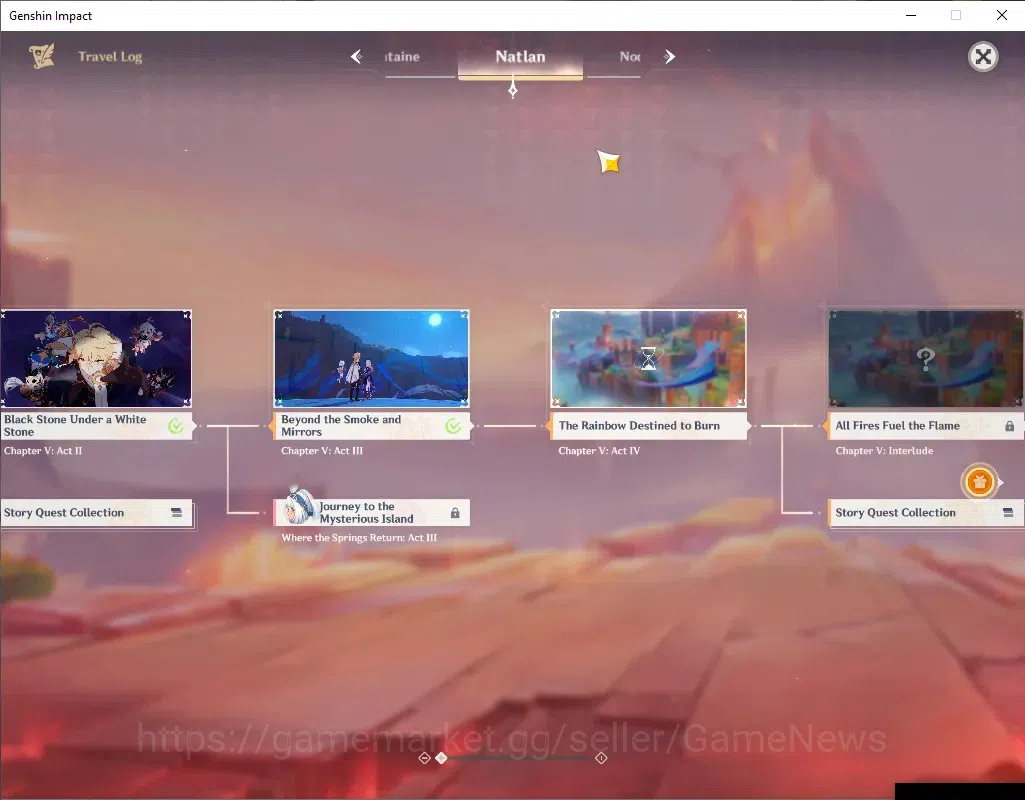1025x800 pixels.
Task: Switch to the Nod-Krai tab
Action: 614,57
